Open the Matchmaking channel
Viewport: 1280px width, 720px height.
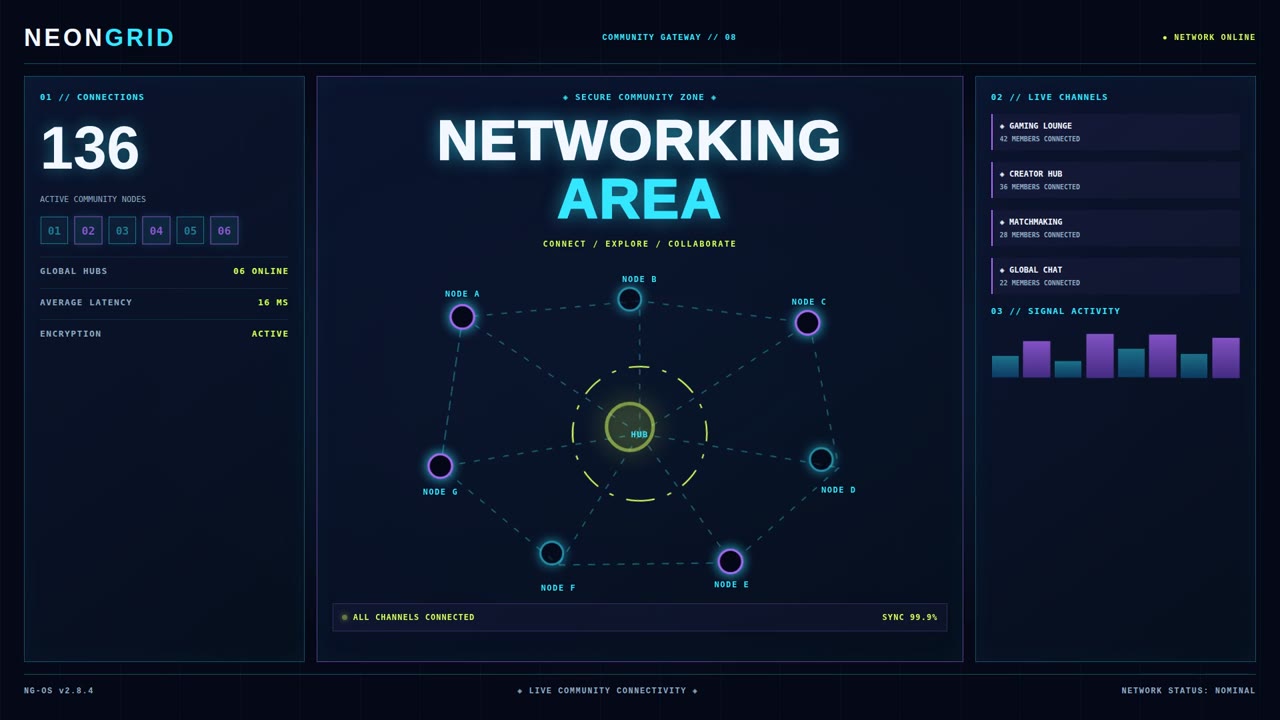pyautogui.click(x=1115, y=228)
